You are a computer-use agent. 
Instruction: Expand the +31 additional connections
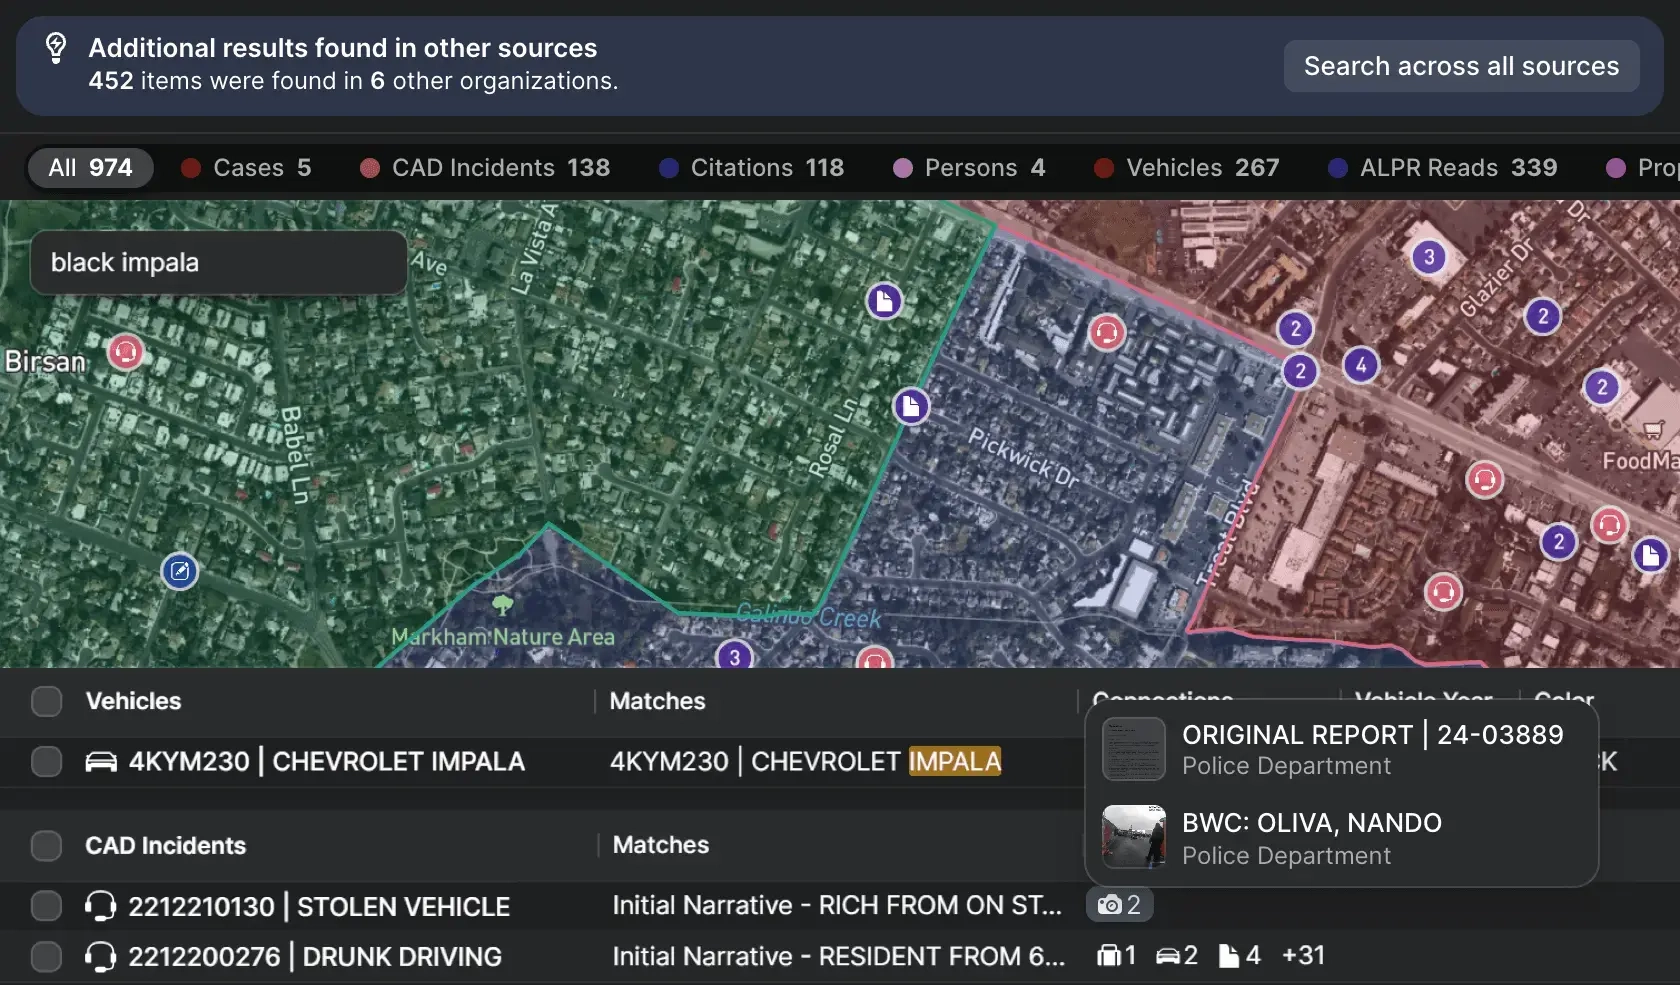pyautogui.click(x=1303, y=956)
